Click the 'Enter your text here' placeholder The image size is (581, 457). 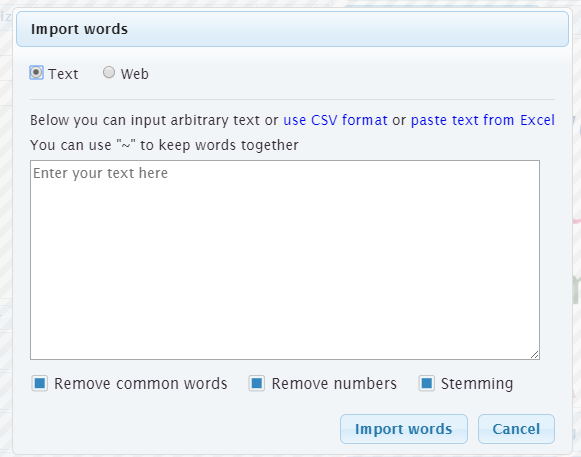pos(100,173)
